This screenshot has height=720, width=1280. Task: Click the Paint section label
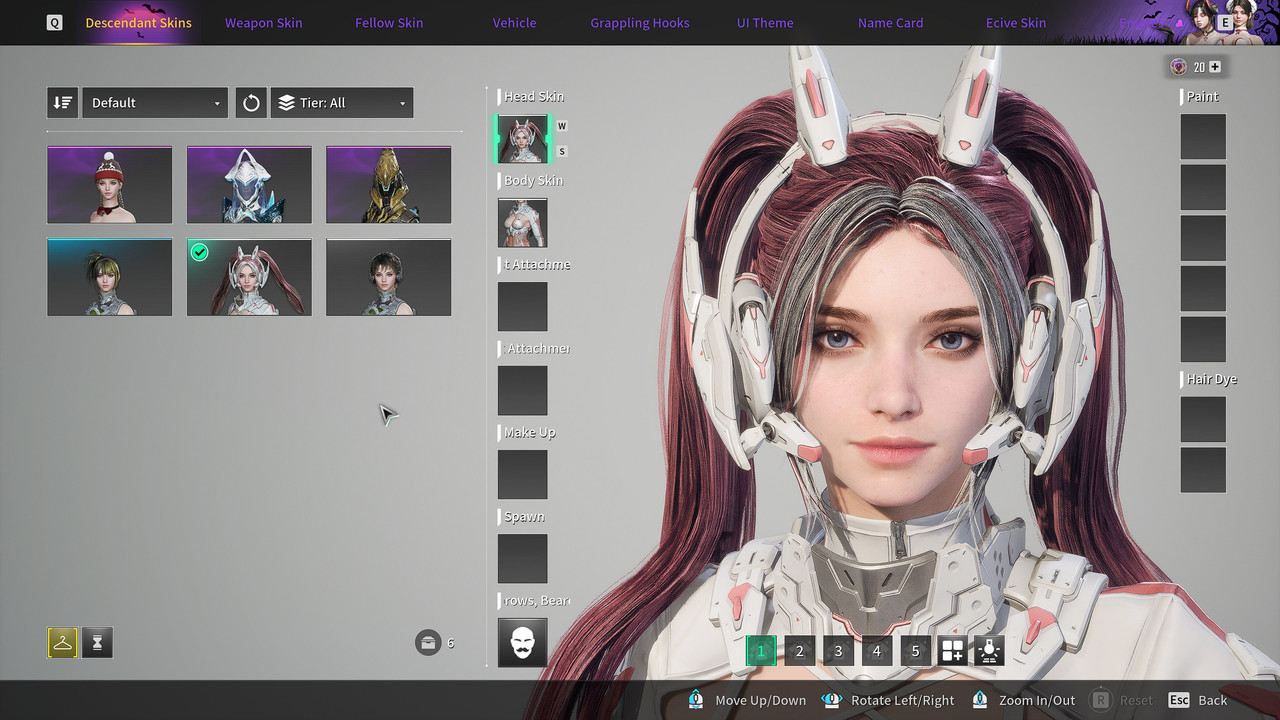[x=1203, y=96]
